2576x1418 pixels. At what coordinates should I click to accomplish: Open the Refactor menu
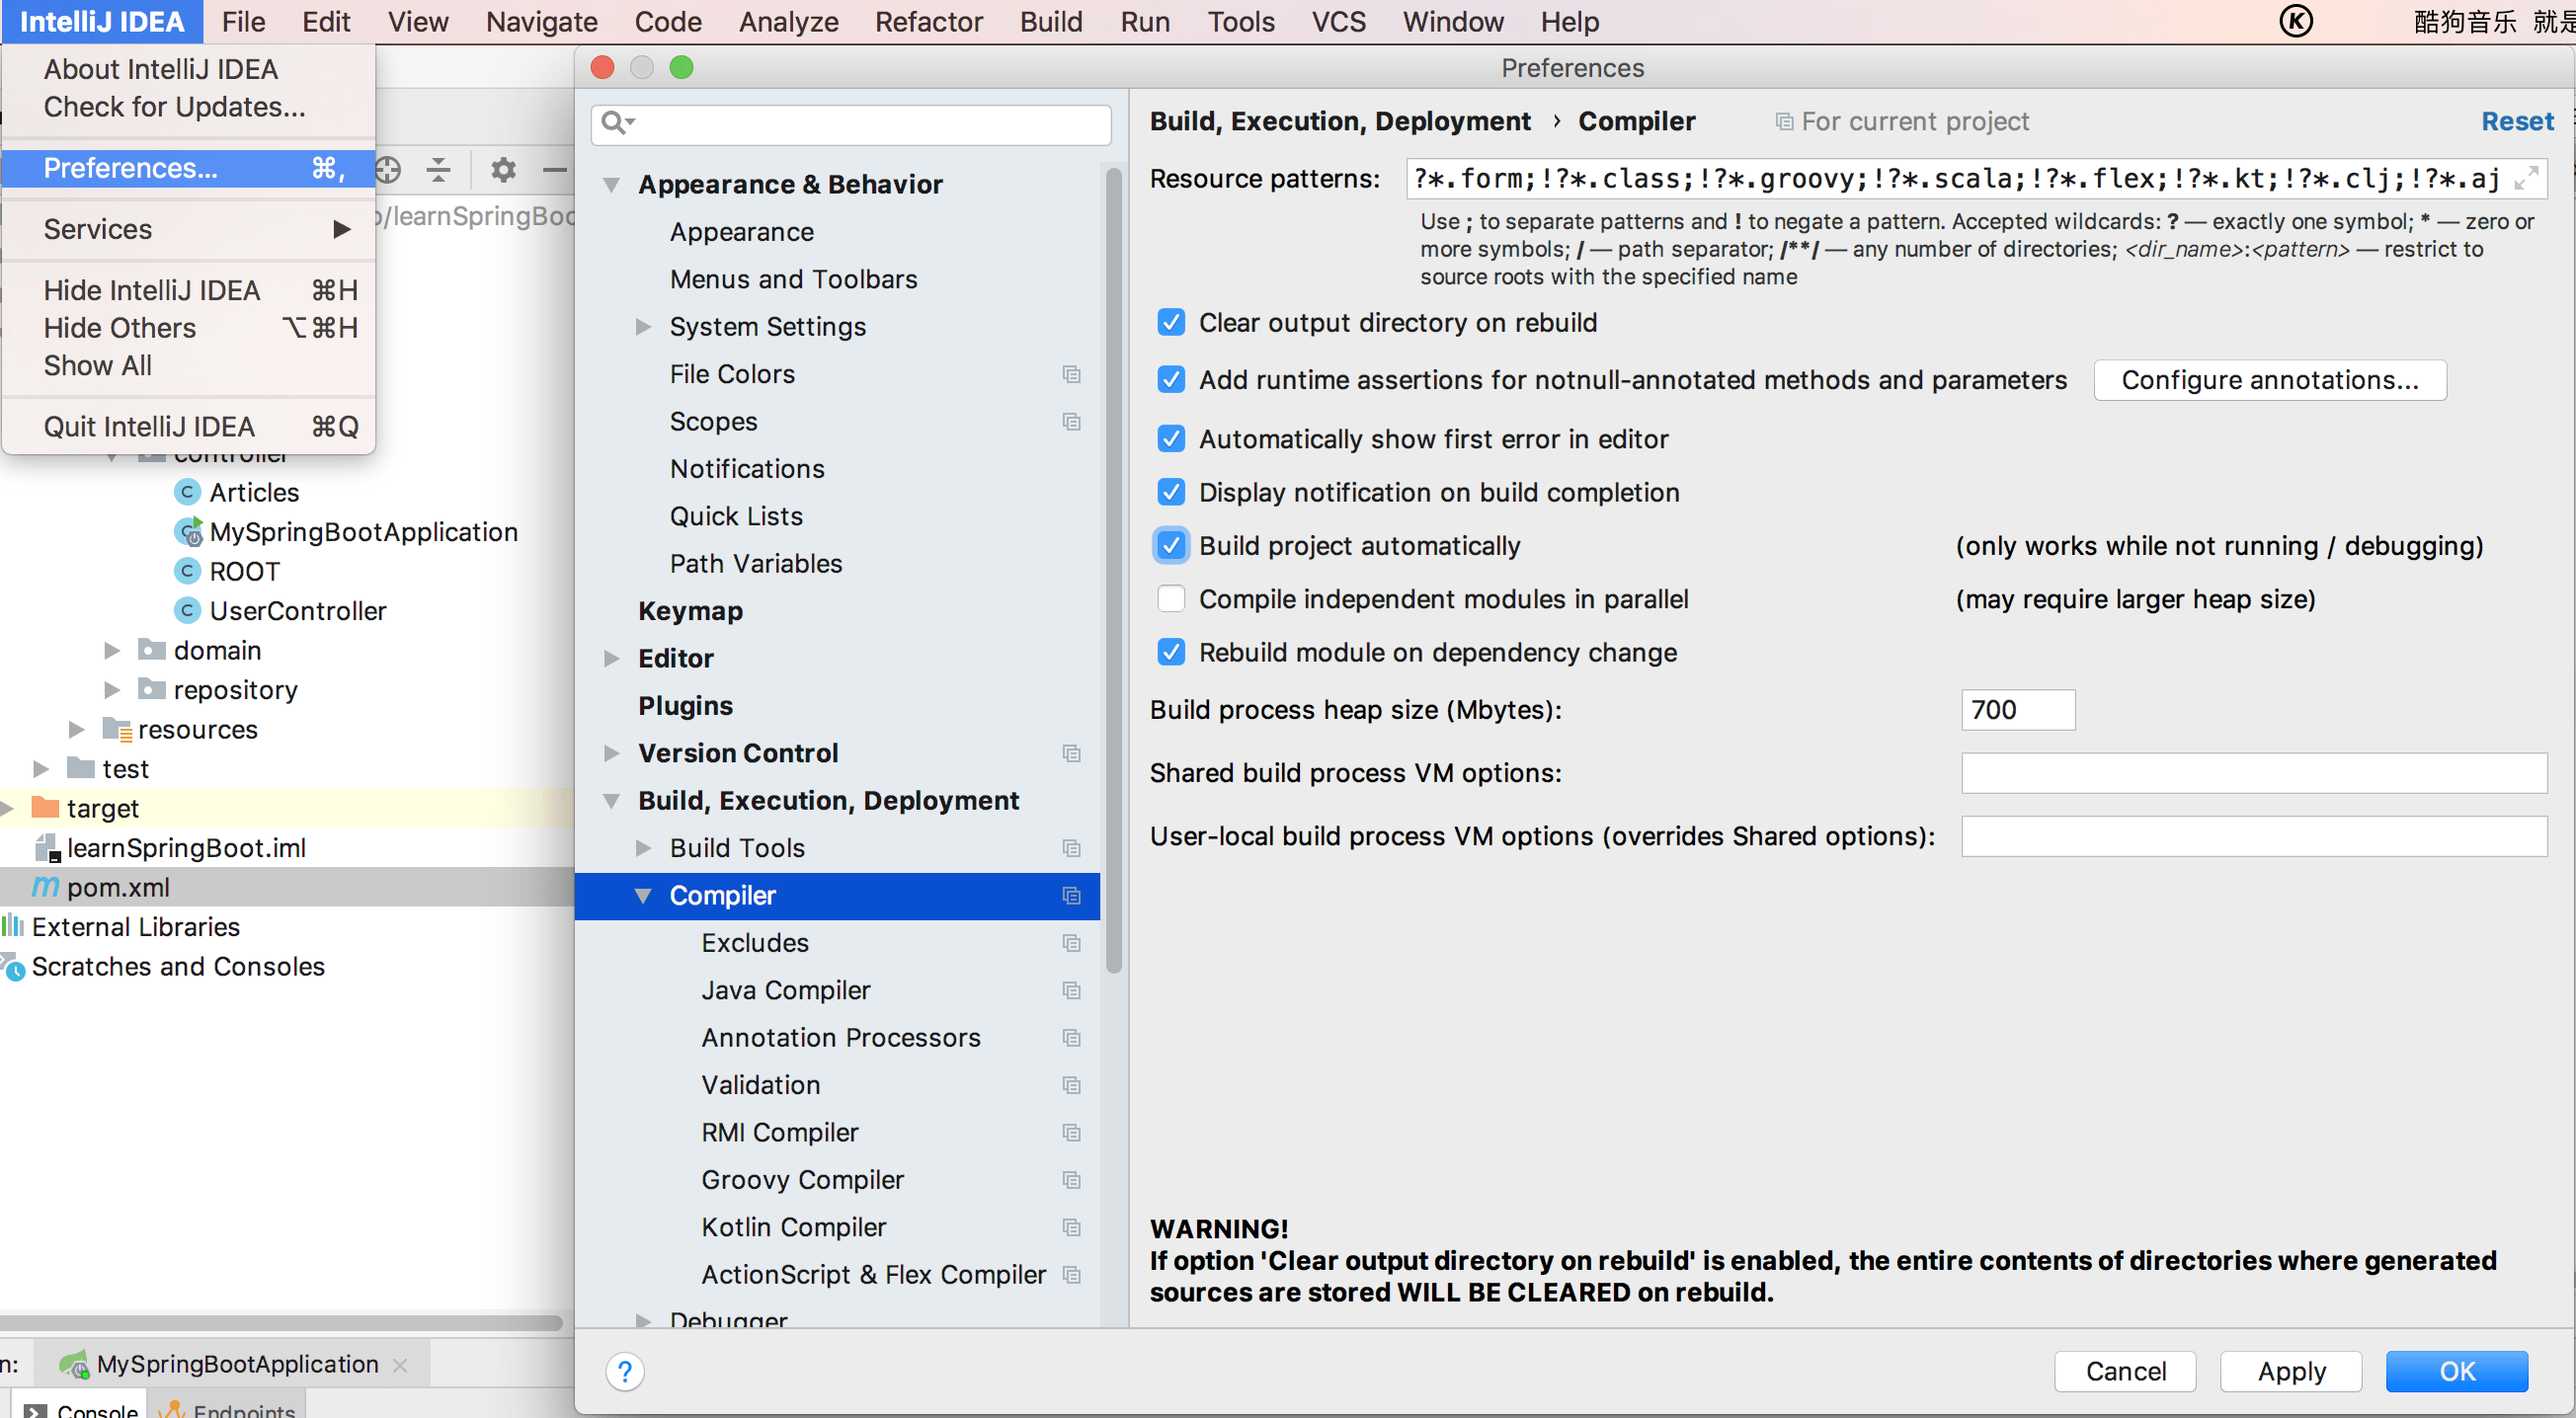(x=928, y=21)
